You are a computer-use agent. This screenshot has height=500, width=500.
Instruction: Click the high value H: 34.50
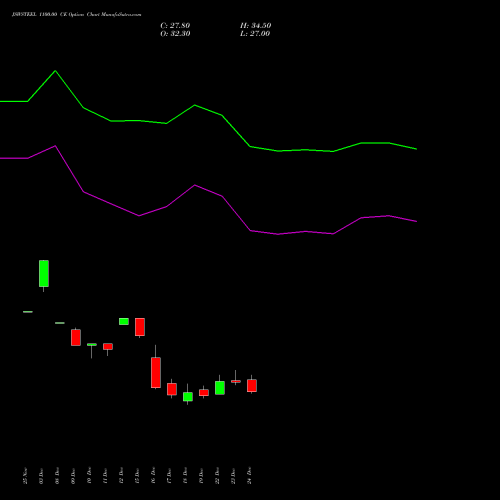pos(255,26)
